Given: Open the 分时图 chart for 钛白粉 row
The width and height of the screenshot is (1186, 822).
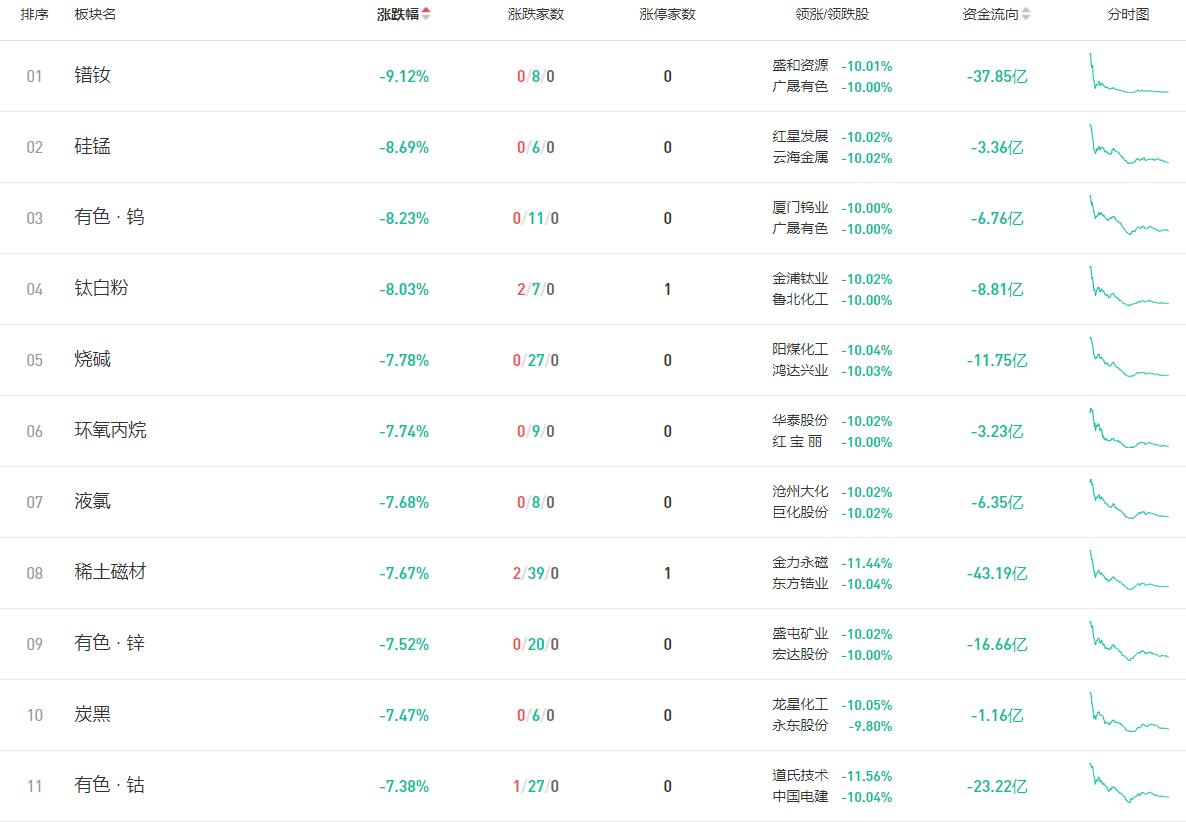Looking at the screenshot, I should click(x=1129, y=287).
